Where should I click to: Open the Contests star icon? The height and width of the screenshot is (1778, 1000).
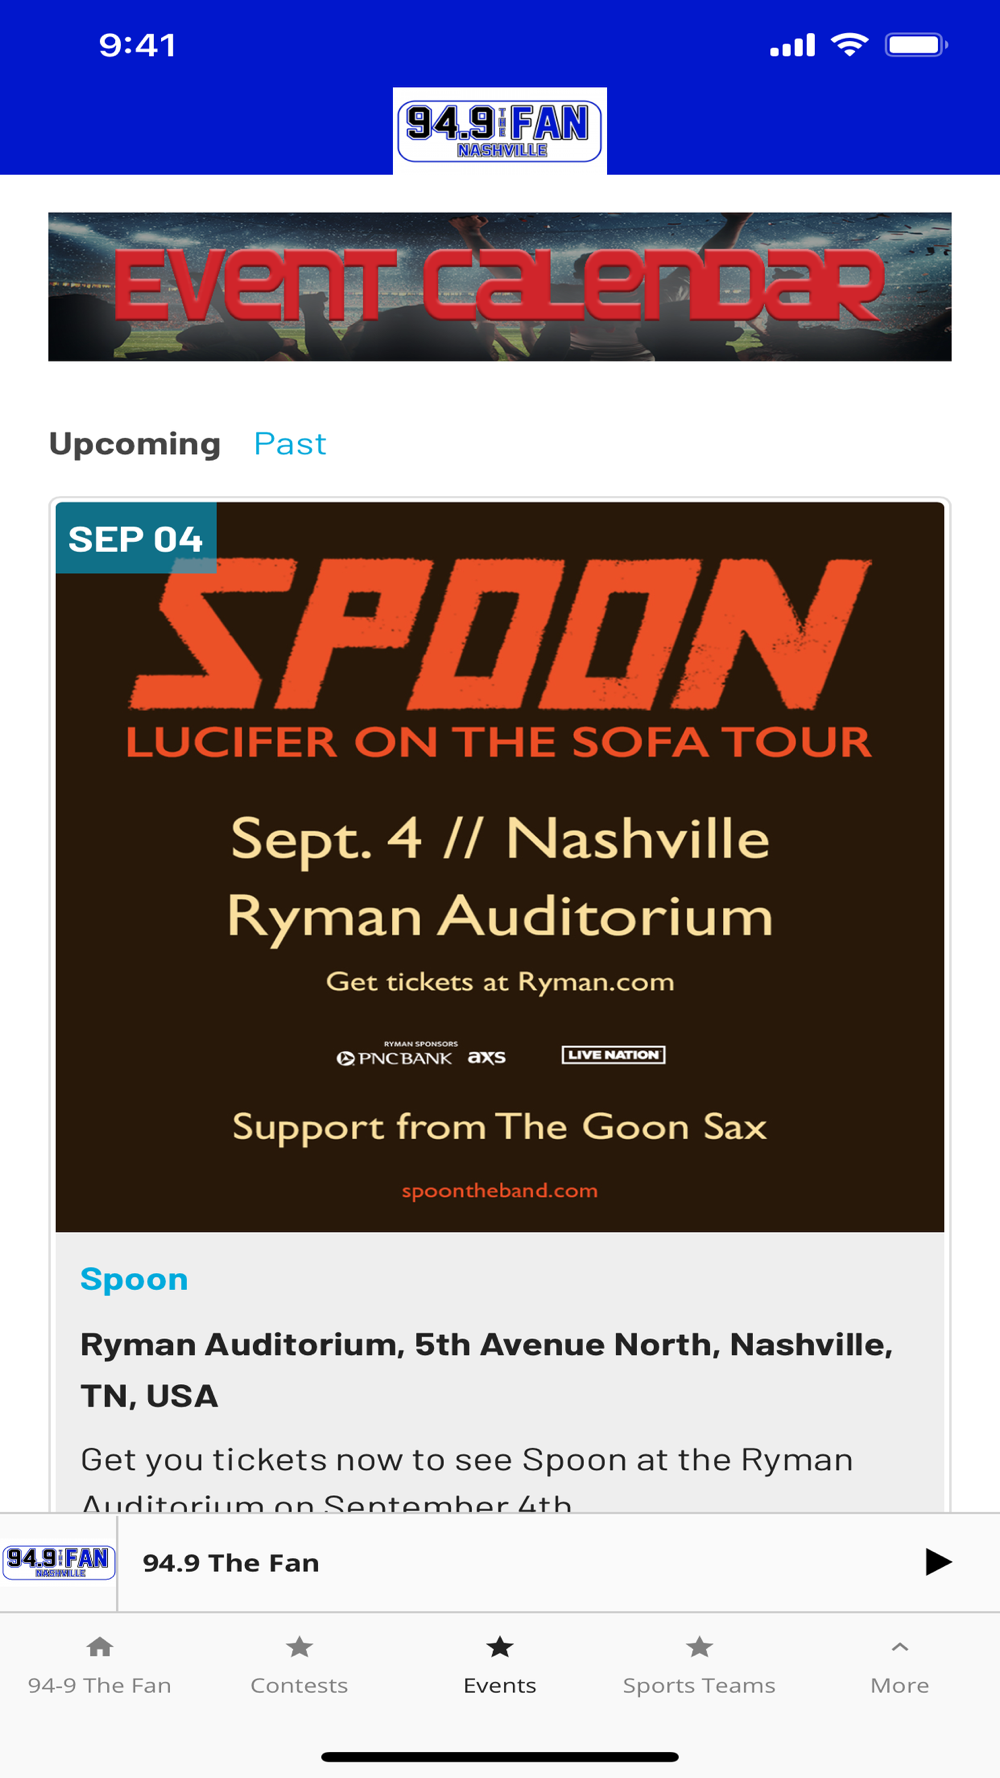pyautogui.click(x=299, y=1646)
